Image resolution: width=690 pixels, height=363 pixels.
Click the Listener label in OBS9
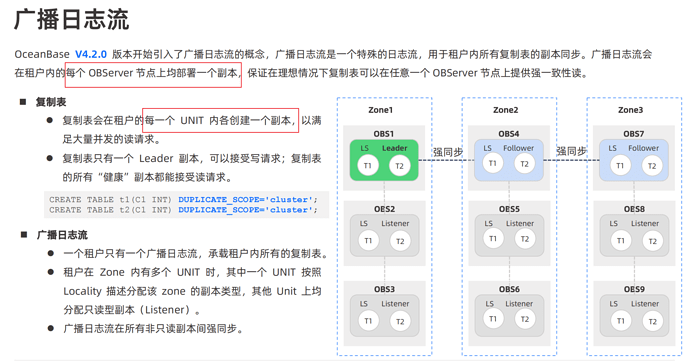(x=645, y=304)
